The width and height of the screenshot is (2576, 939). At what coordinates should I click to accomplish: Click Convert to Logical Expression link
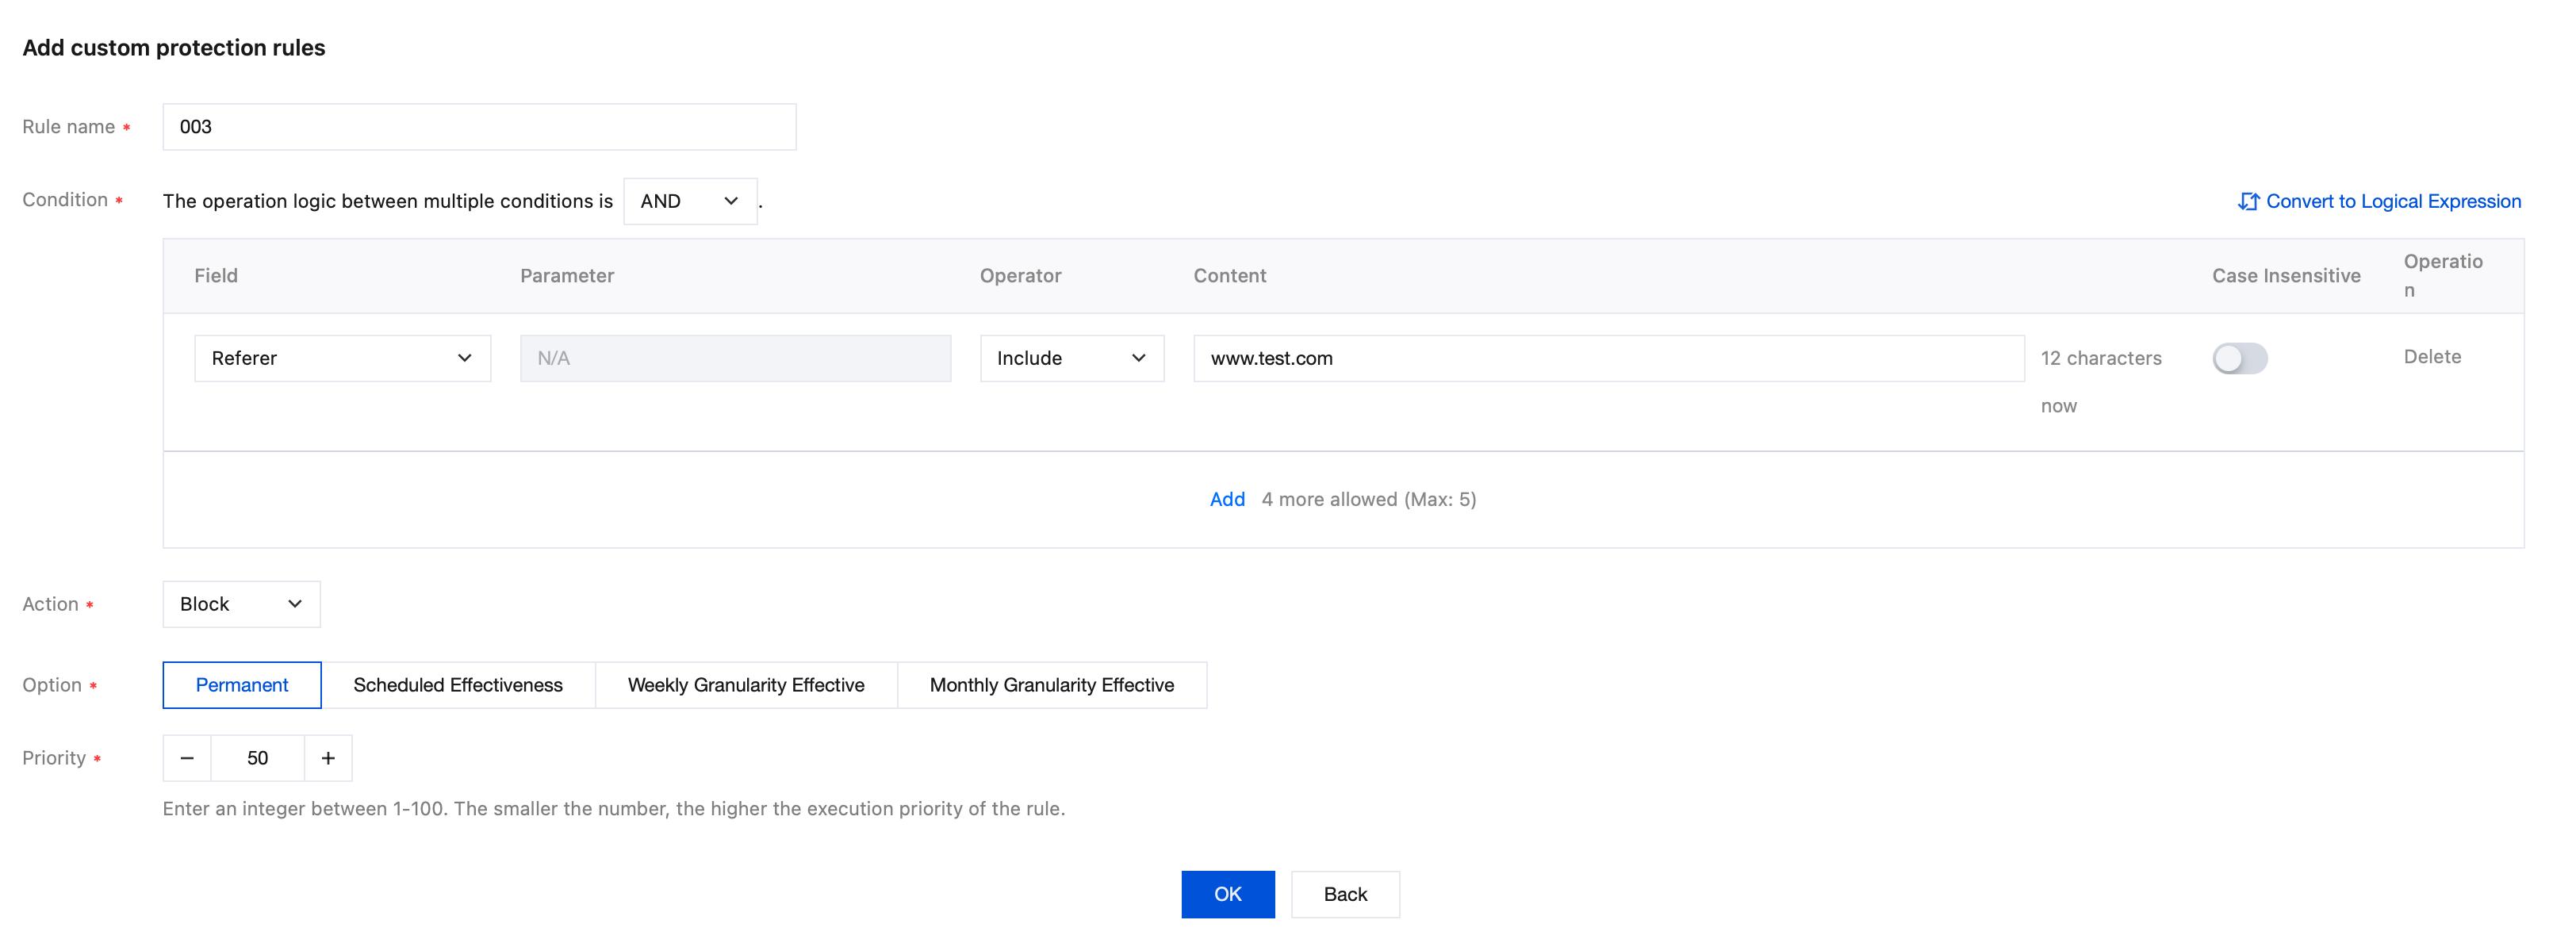pos(2393,201)
